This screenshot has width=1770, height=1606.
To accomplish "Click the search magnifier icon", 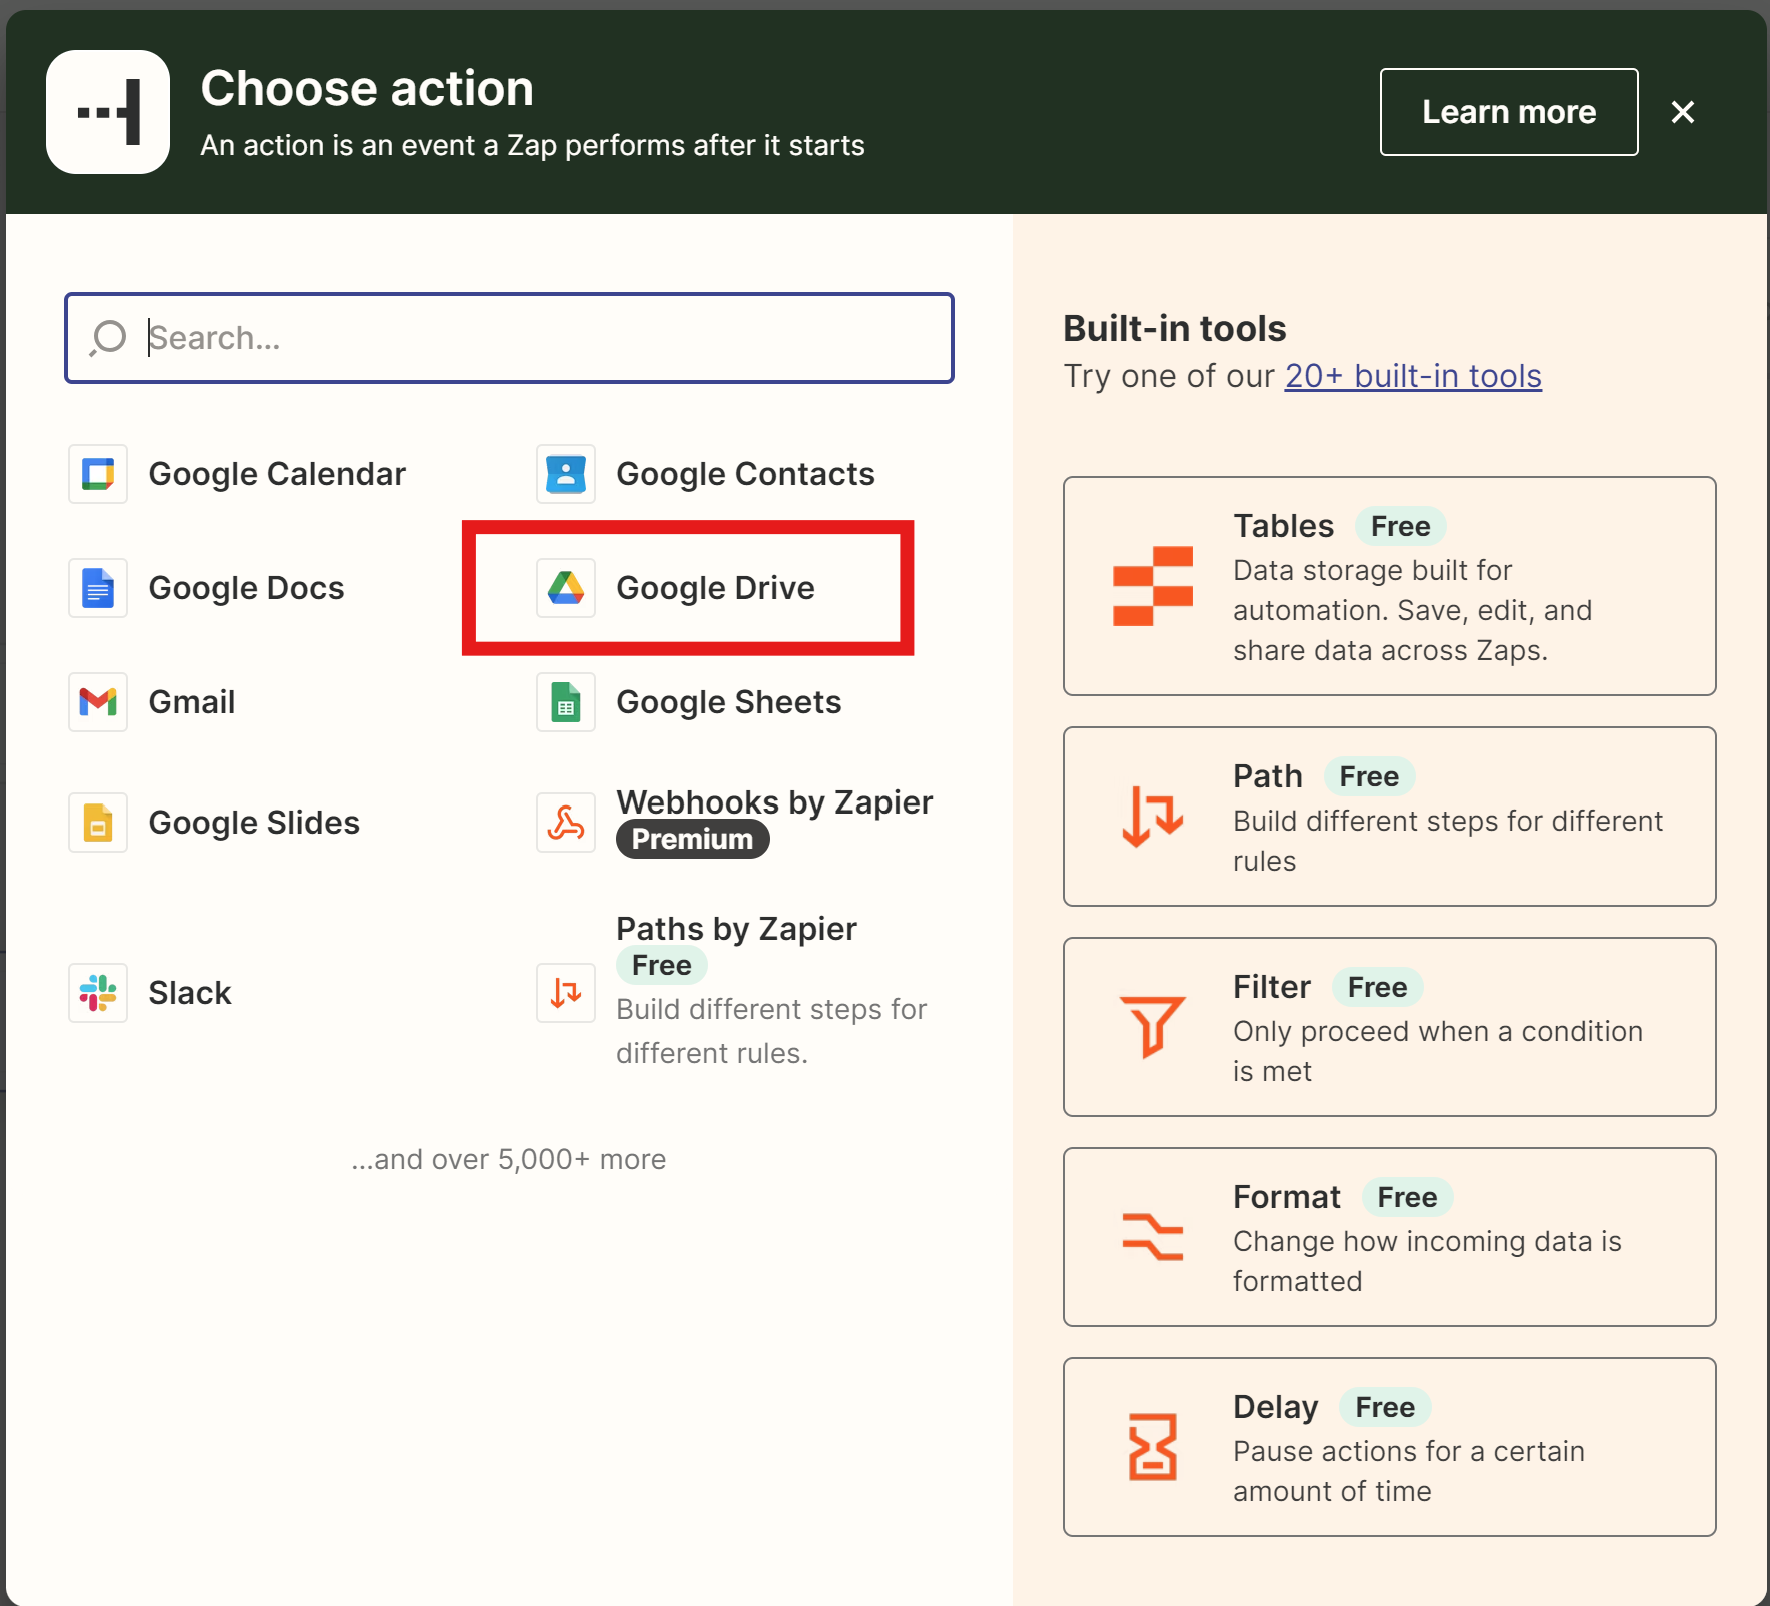I will click(107, 338).
